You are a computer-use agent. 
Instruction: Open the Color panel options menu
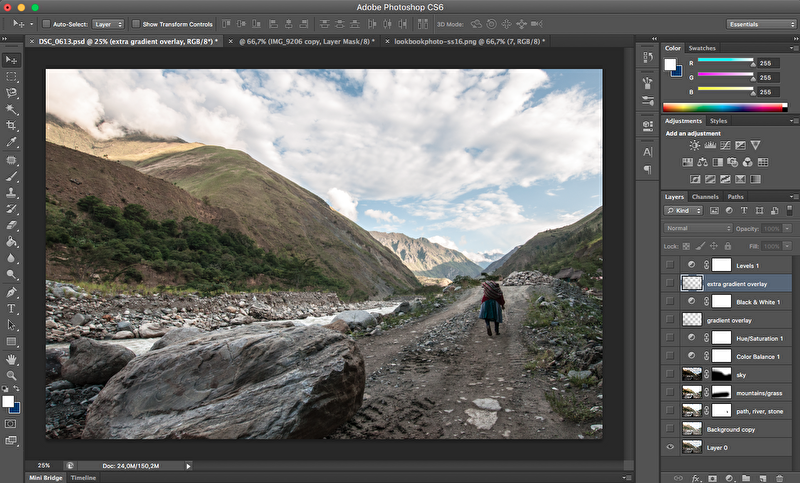point(793,48)
